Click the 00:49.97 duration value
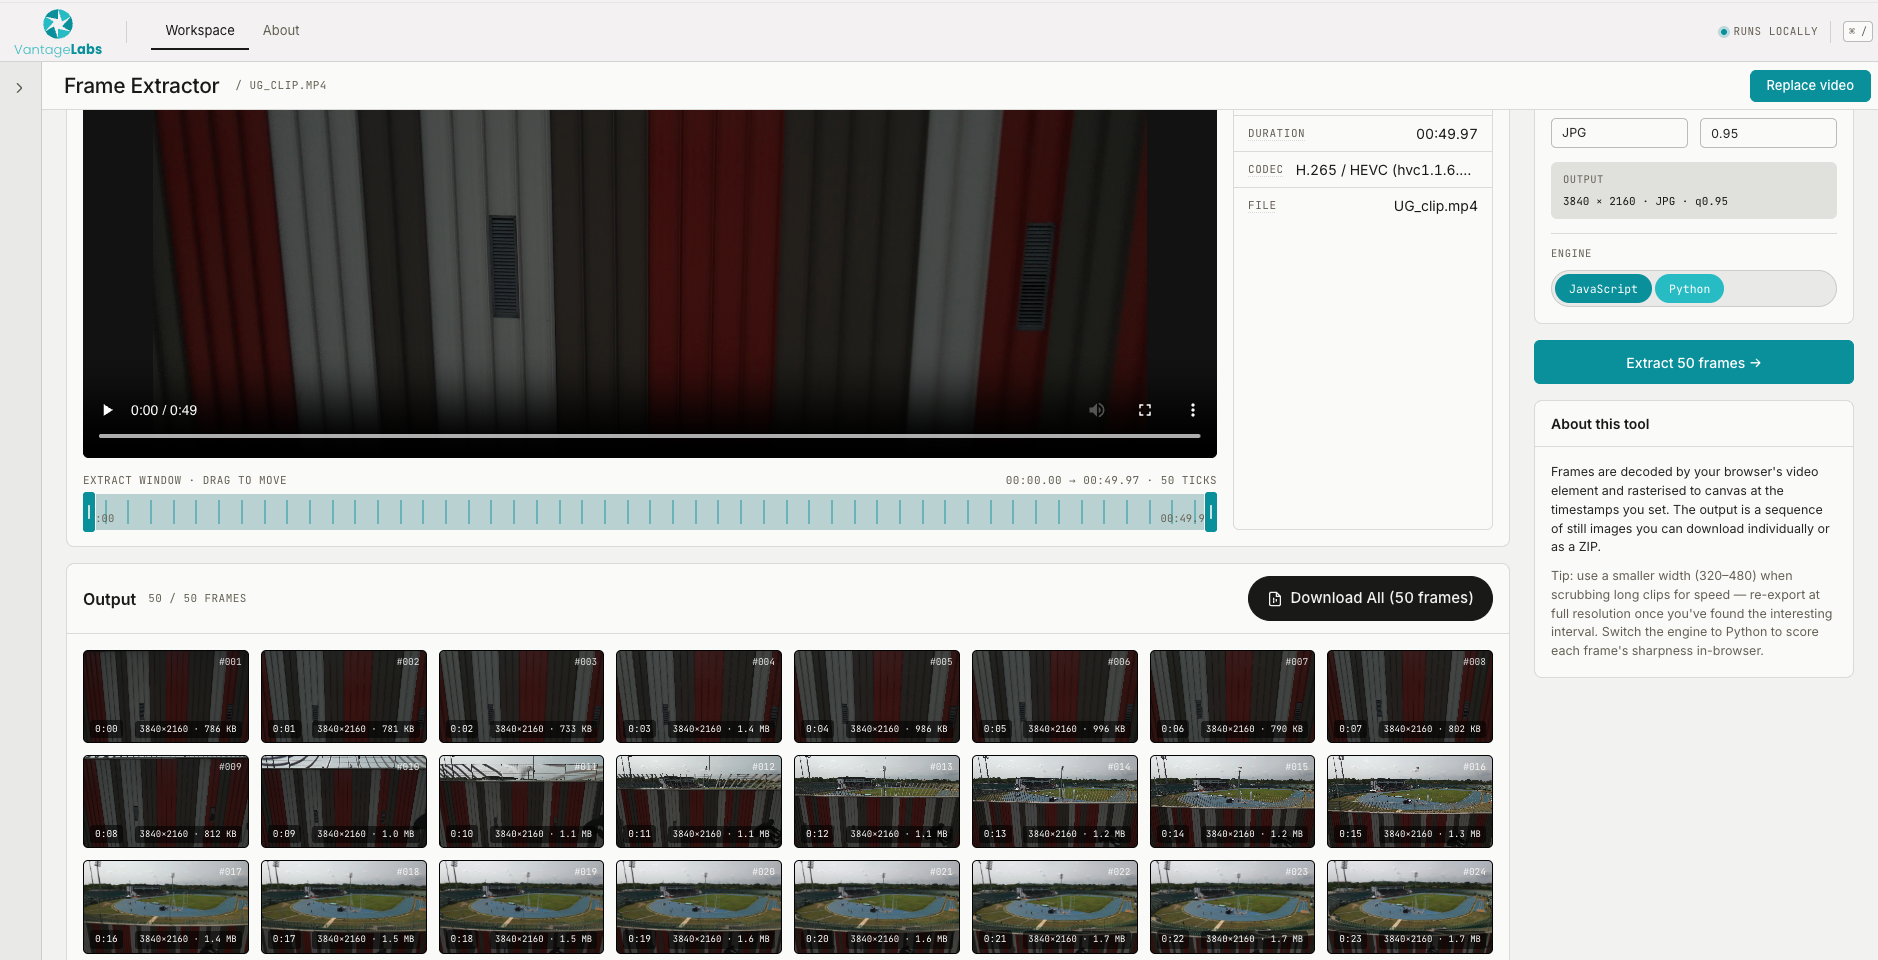Screen dimensions: 1878x960 (1446, 134)
